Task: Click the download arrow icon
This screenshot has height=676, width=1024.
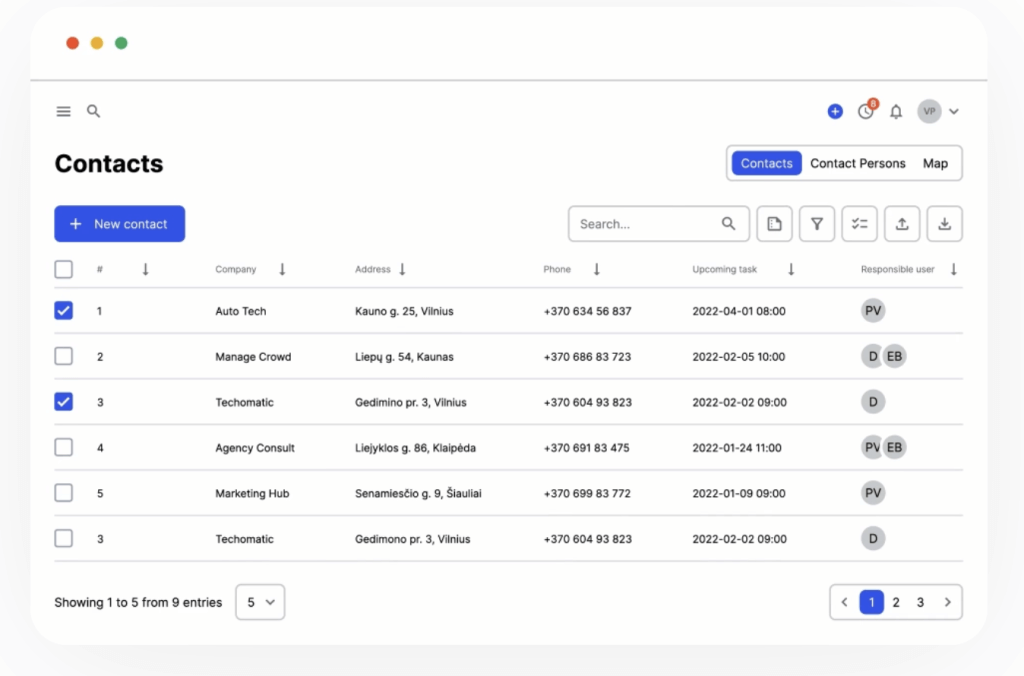Action: point(944,224)
